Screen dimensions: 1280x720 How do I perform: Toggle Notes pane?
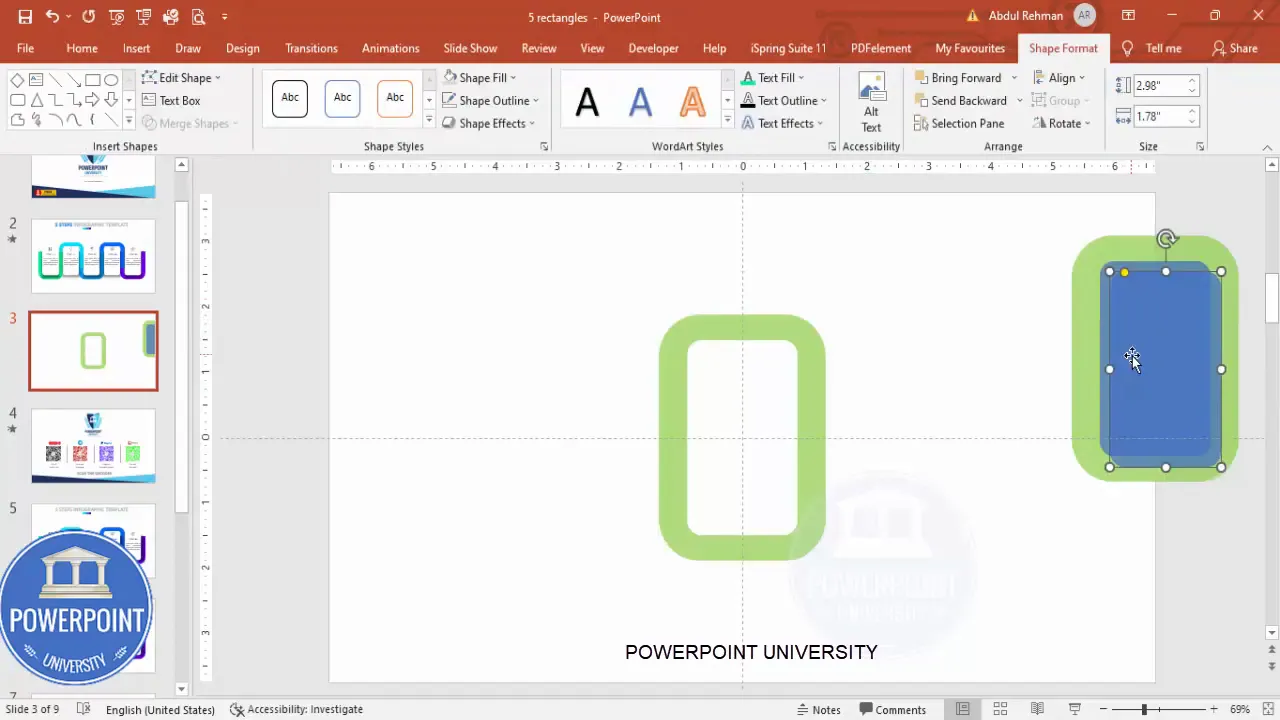(818, 709)
